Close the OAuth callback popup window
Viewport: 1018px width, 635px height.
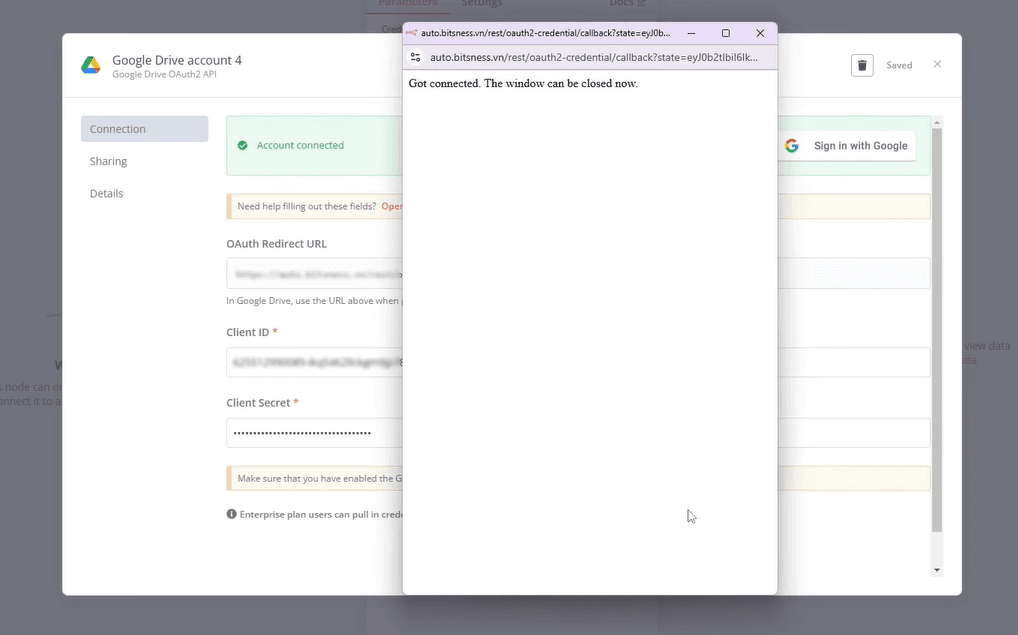(760, 33)
